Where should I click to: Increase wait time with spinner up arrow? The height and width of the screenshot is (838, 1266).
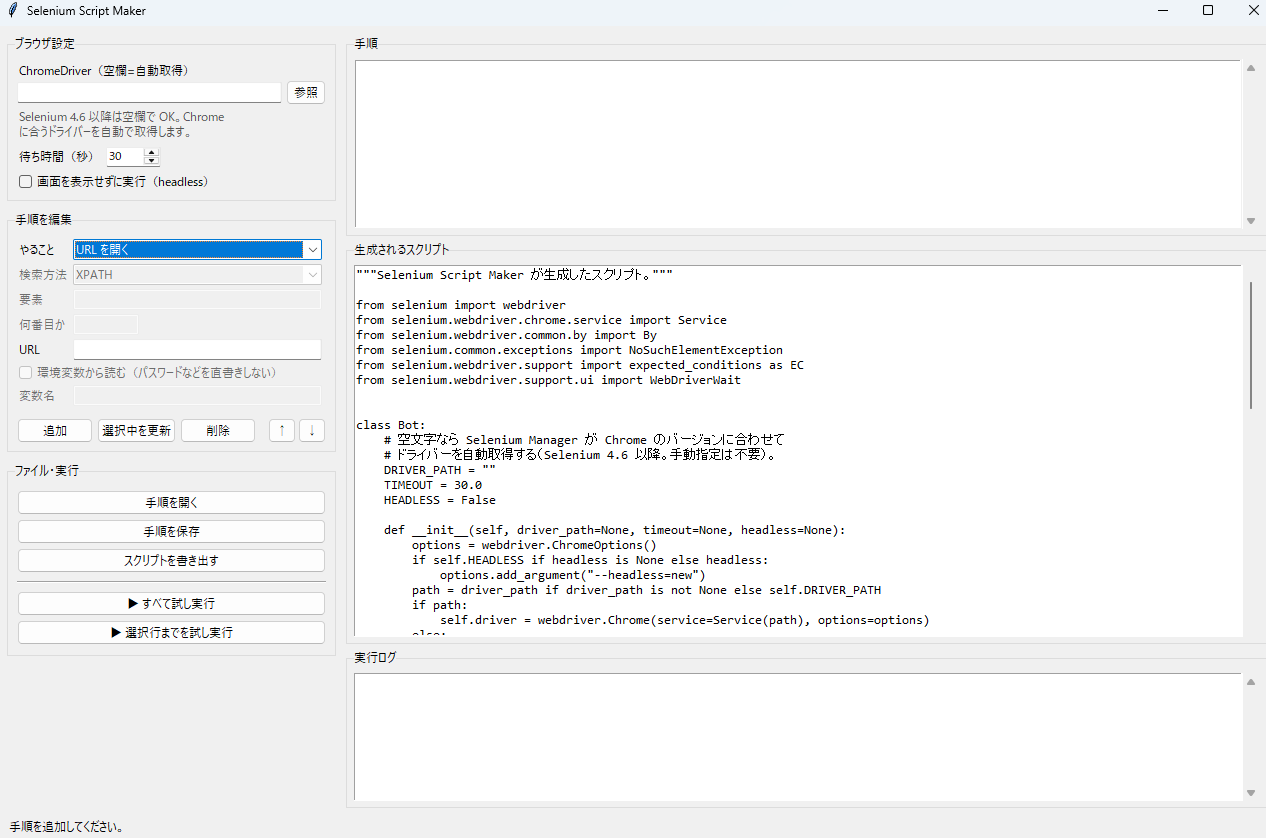151,152
